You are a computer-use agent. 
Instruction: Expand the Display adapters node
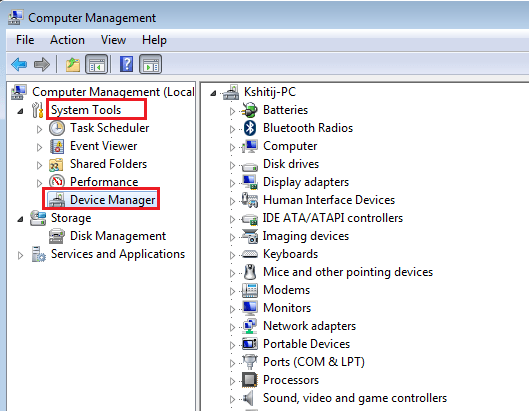(232, 183)
